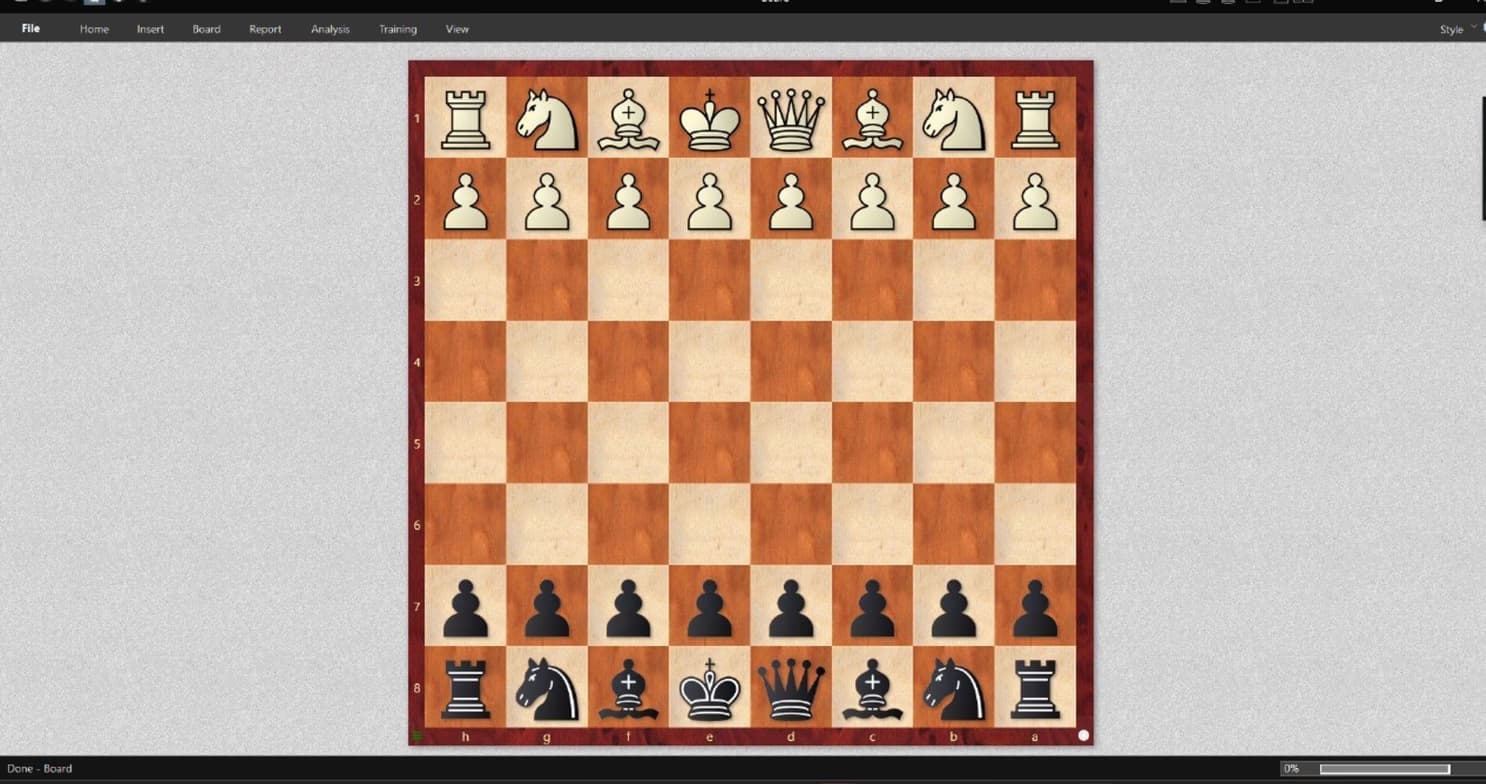Select the white queen on d1
Image resolution: width=1486 pixels, height=784 pixels.
[790, 118]
